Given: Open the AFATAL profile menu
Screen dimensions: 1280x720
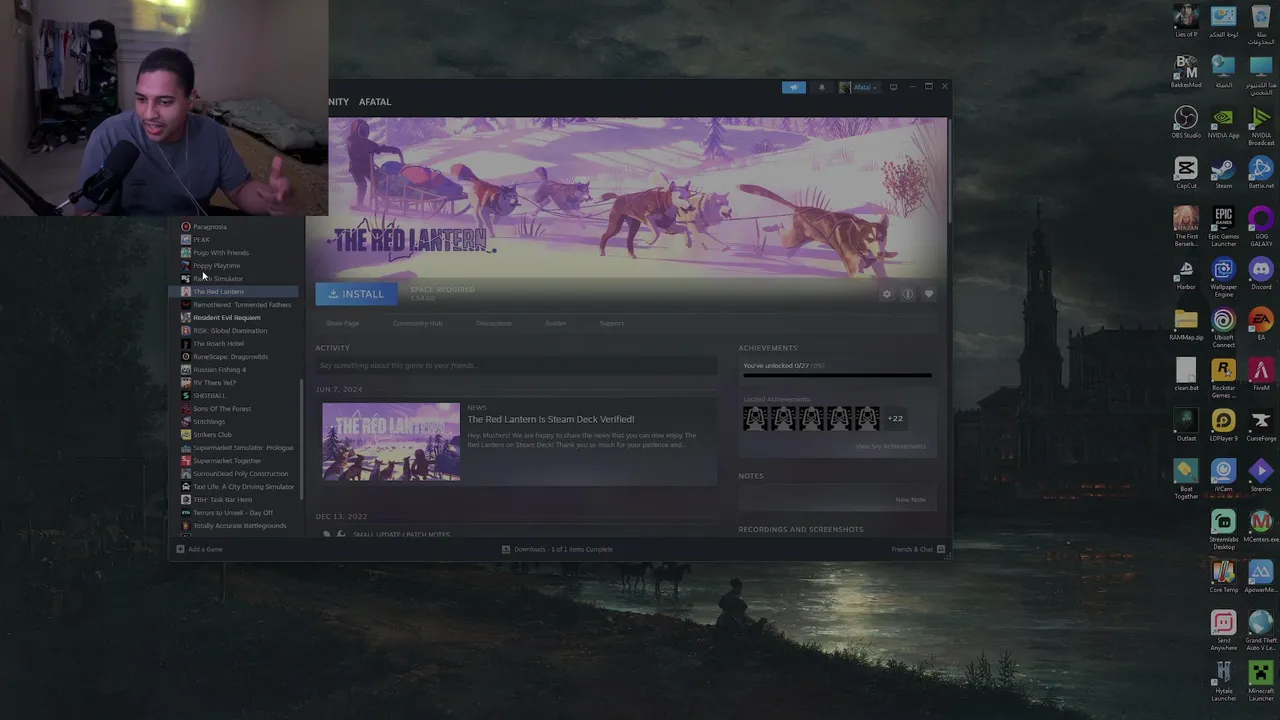Looking at the screenshot, I should [375, 102].
